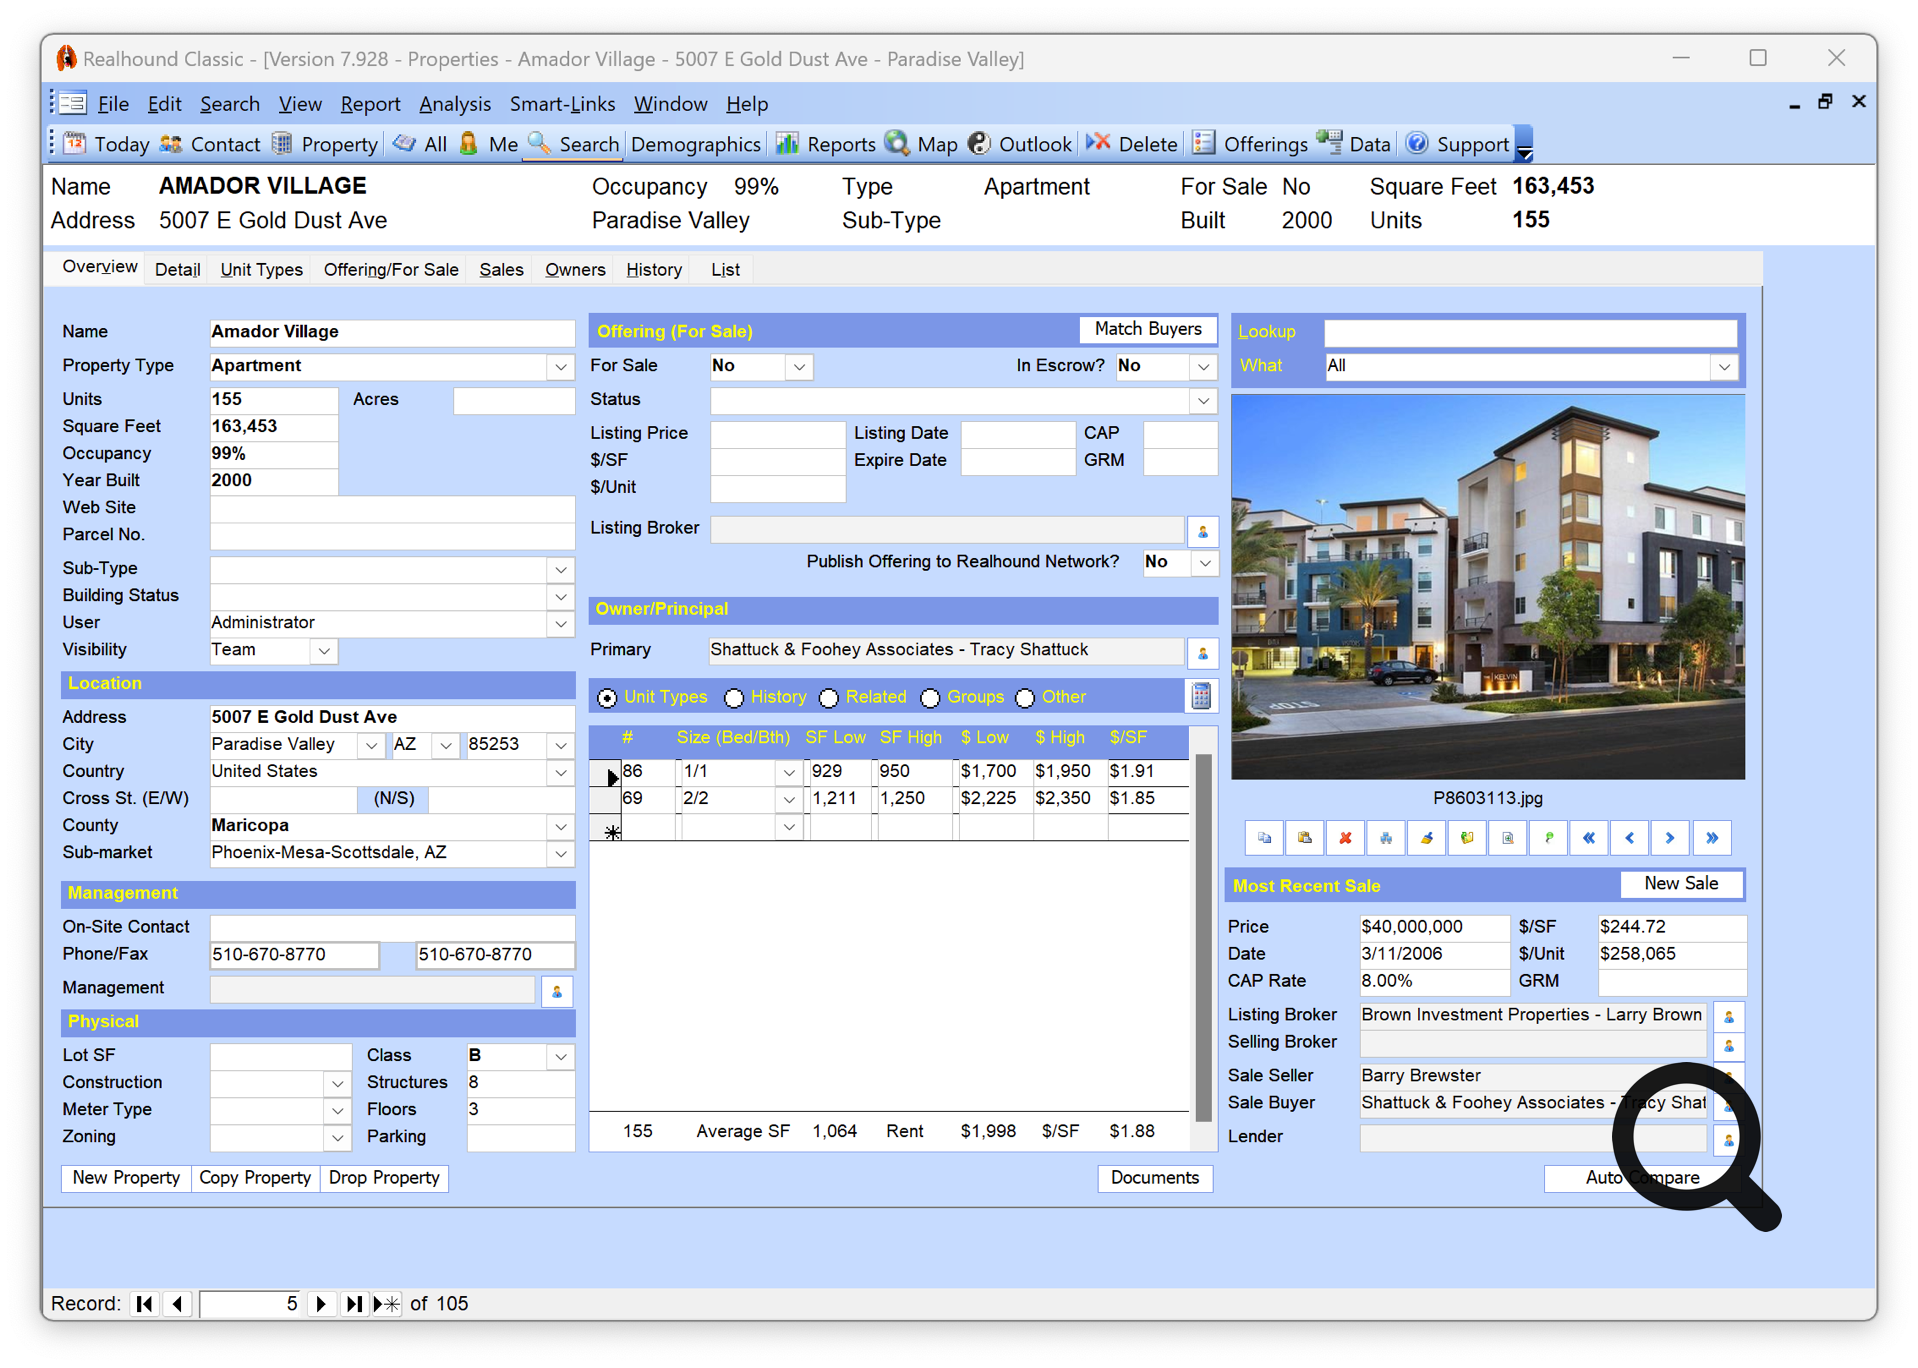
Task: Expand the Property Type dropdown
Action: click(x=561, y=367)
